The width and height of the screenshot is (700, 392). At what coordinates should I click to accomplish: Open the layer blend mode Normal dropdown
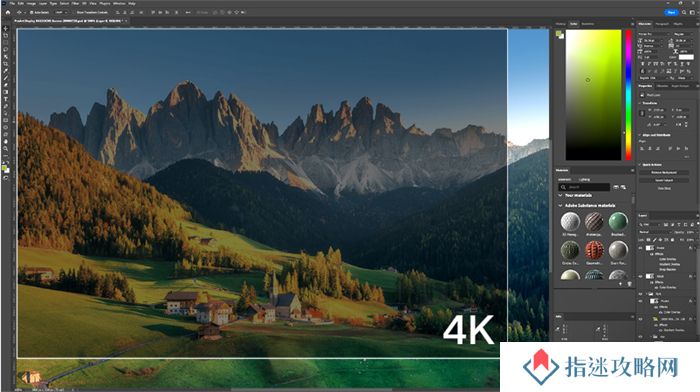click(x=655, y=232)
